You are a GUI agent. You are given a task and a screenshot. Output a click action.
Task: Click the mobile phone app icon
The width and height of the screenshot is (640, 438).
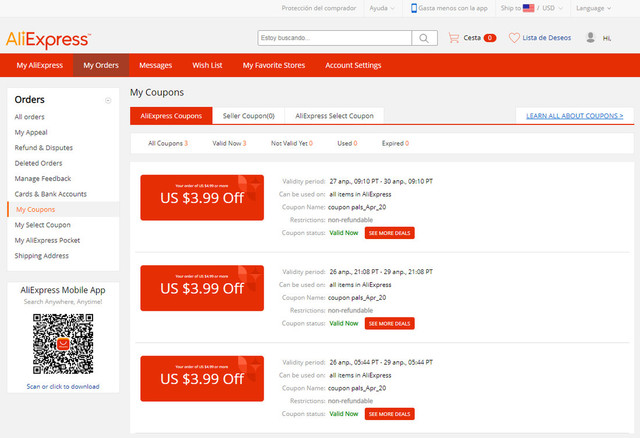(x=413, y=8)
